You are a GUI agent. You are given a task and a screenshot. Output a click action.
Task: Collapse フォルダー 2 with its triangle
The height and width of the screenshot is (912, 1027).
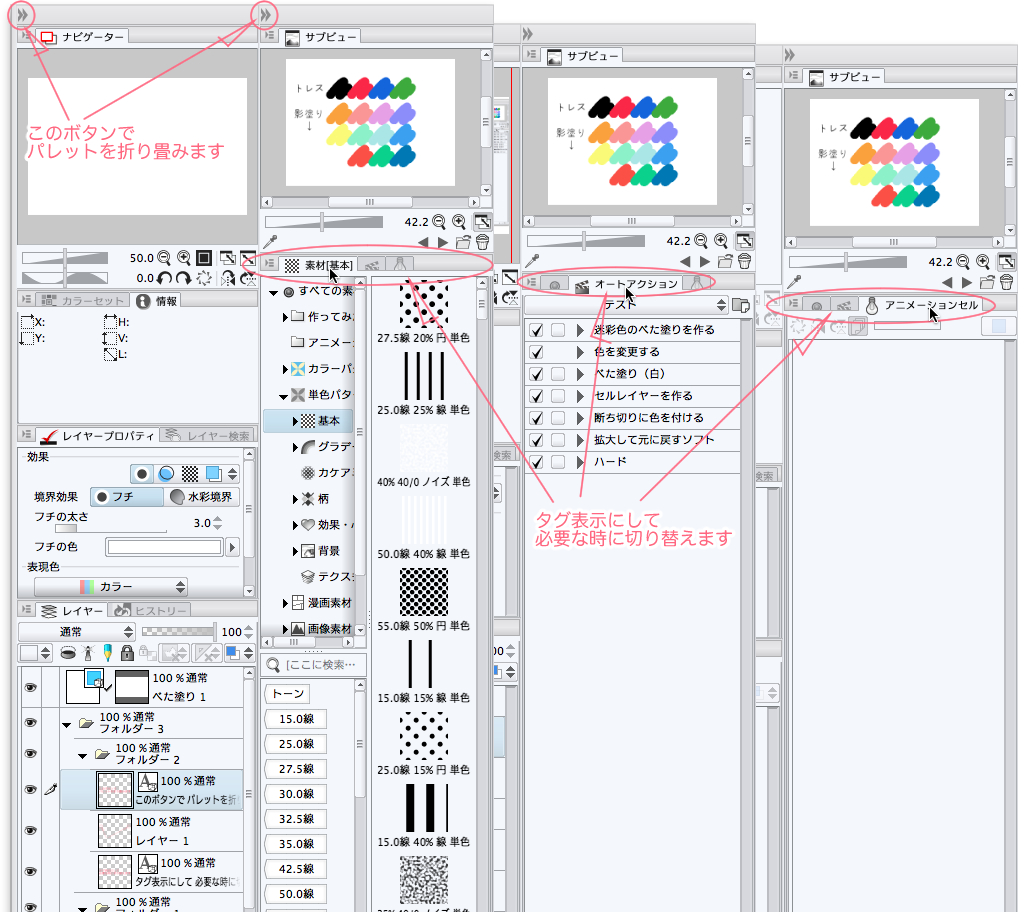pos(82,756)
